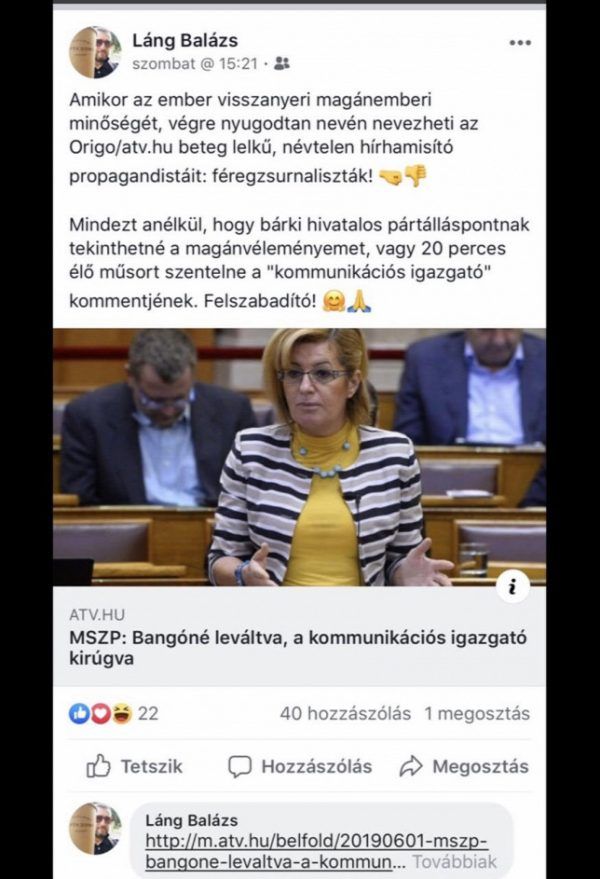Image resolution: width=600 pixels, height=879 pixels.
Task: Open the szombat @ 15:21 timestamp
Action: tap(195, 64)
